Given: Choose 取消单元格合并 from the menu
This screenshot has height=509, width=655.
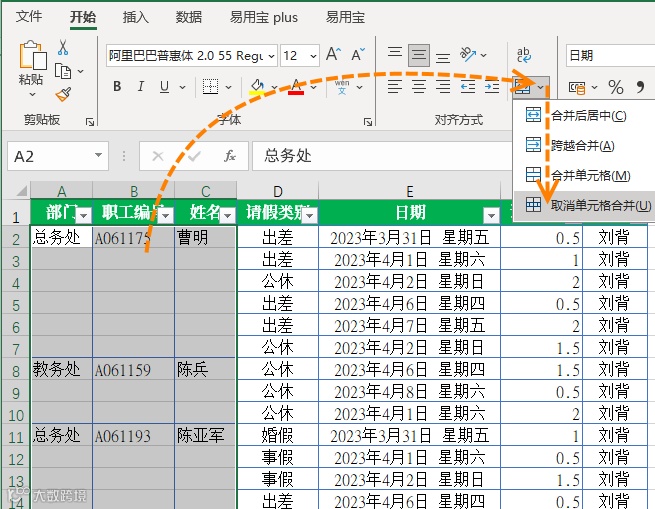Looking at the screenshot, I should [x=585, y=205].
